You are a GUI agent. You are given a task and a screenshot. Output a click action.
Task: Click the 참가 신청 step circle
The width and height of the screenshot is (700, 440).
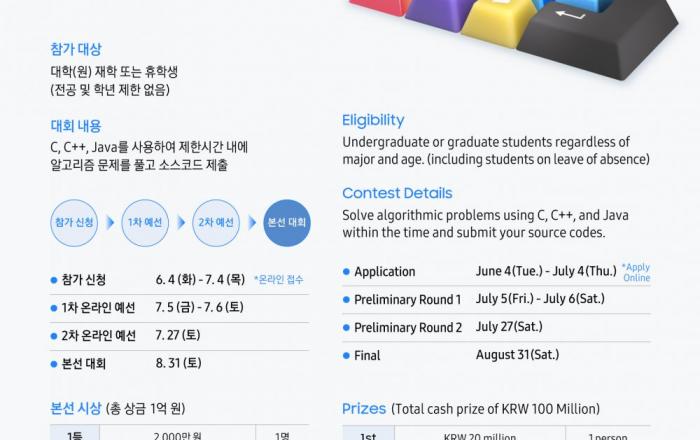(74, 223)
